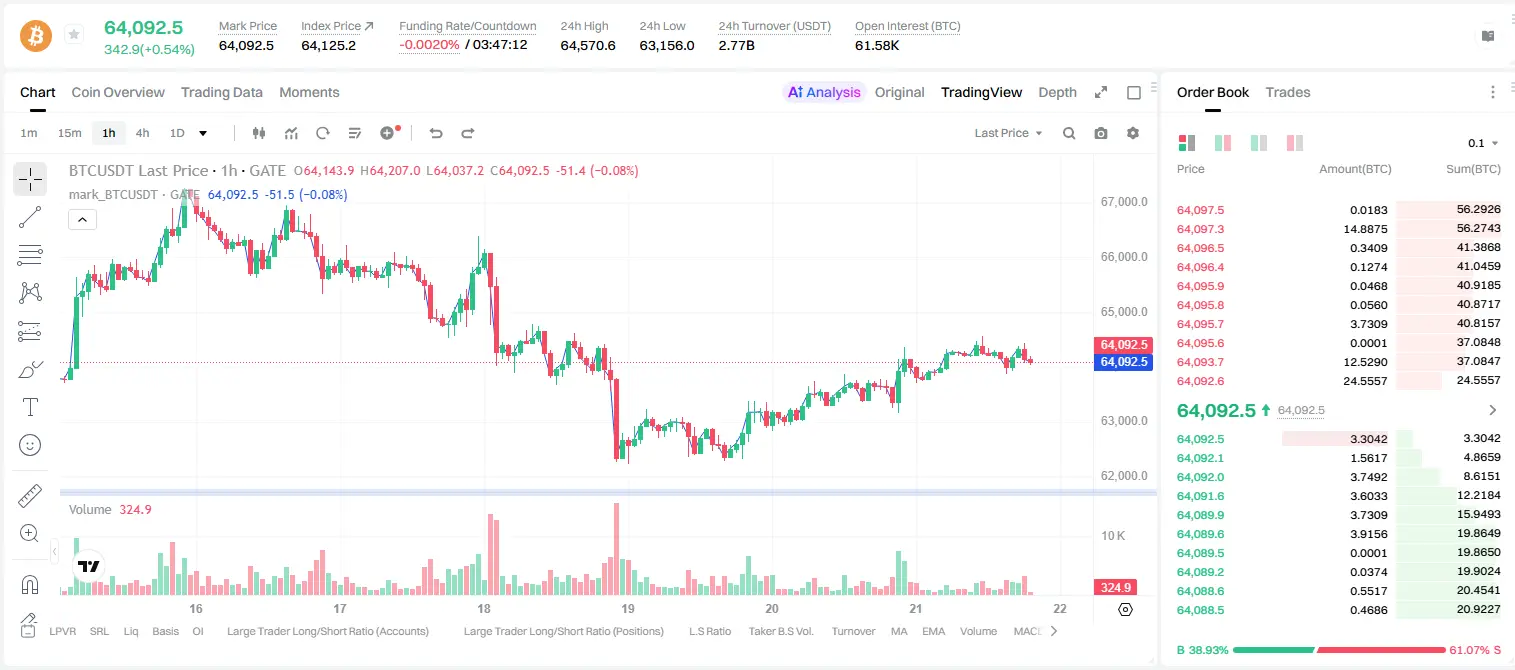Switch chart to Depth view
This screenshot has width=1515, height=670.
[1057, 92]
